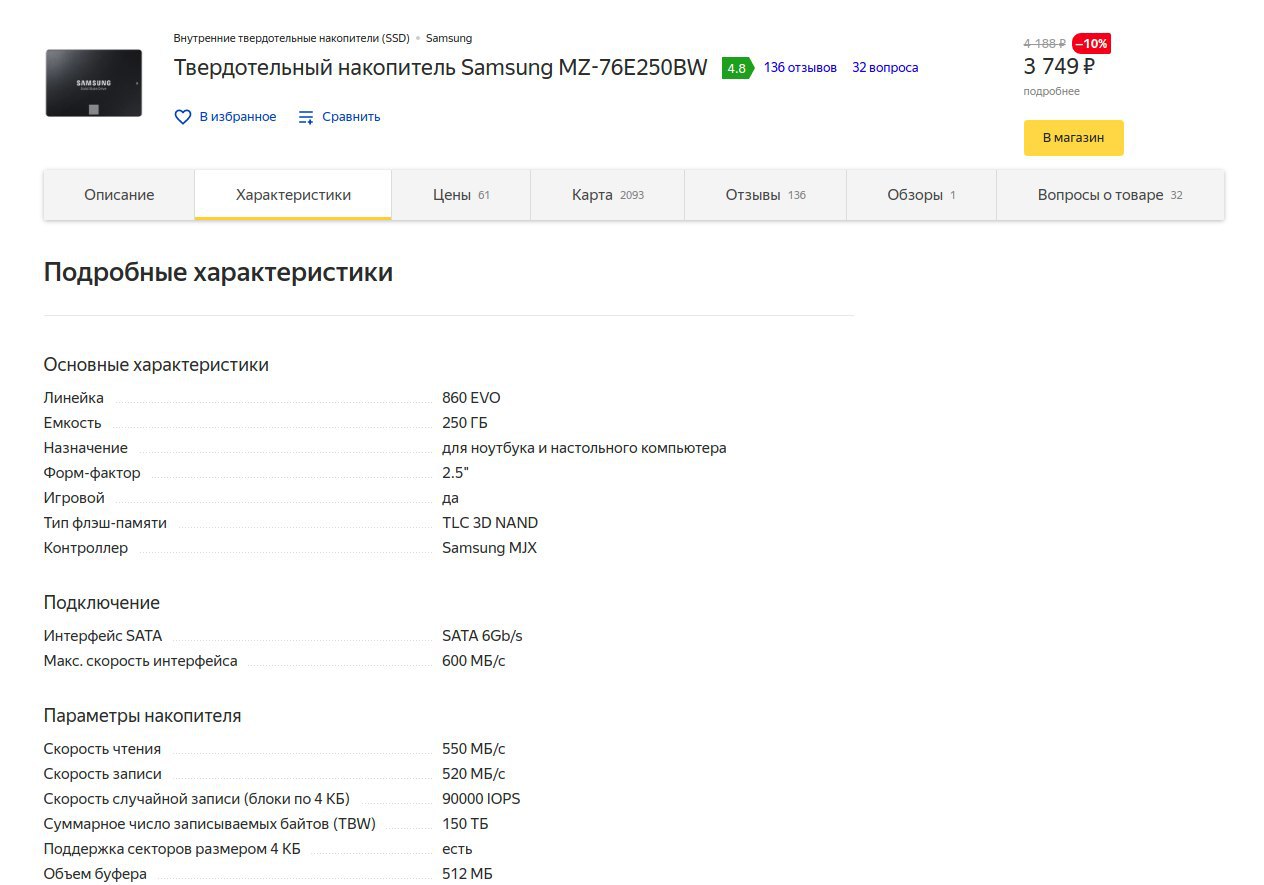The height and width of the screenshot is (885, 1264).
Task: Open the Карта tab
Action: click(608, 195)
